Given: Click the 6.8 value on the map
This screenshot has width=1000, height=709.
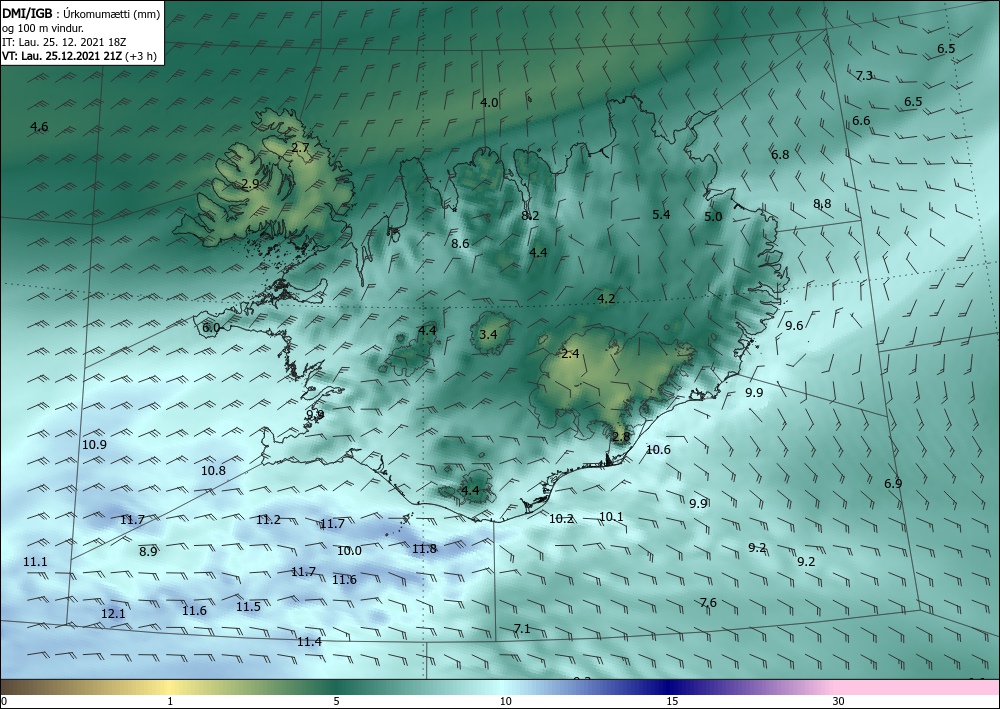Looking at the screenshot, I should pyautogui.click(x=780, y=154).
